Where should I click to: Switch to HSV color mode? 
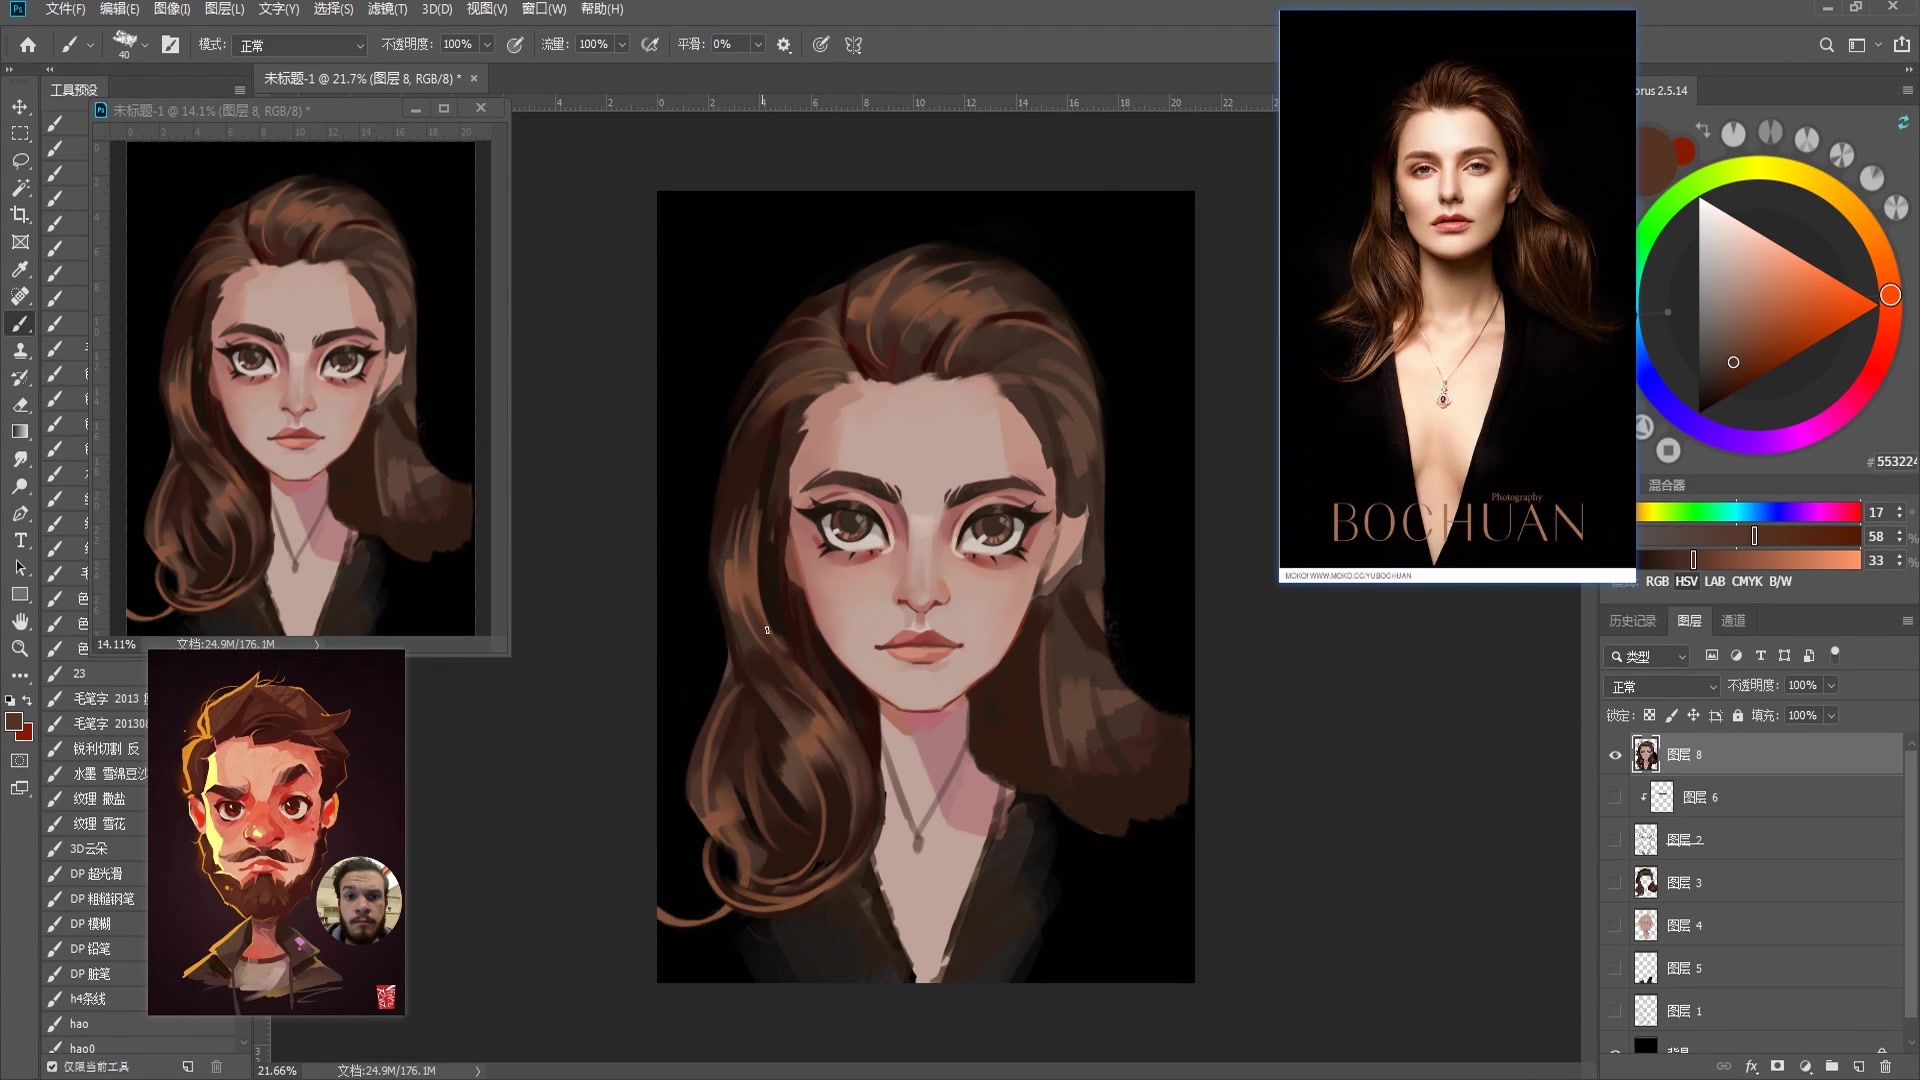1686,581
